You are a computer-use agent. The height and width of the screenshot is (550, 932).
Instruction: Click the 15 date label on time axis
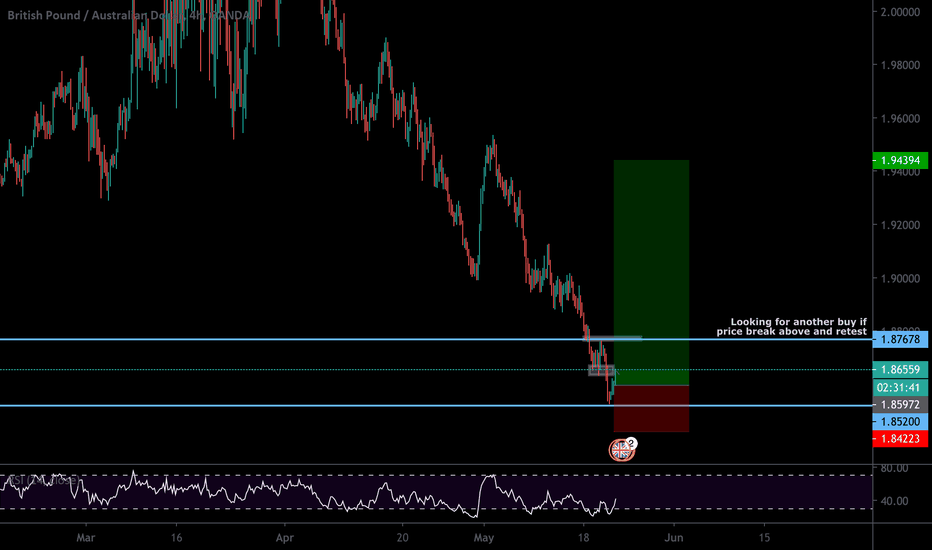(x=764, y=538)
